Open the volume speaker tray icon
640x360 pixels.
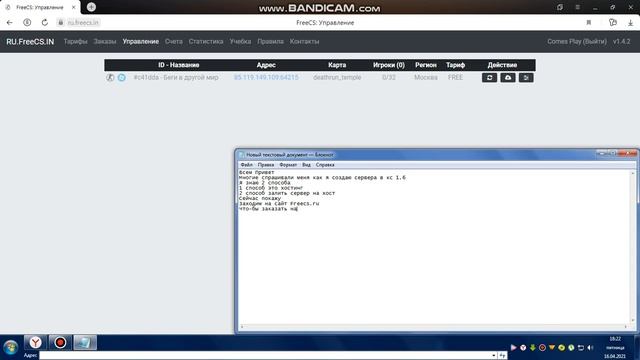(590, 347)
